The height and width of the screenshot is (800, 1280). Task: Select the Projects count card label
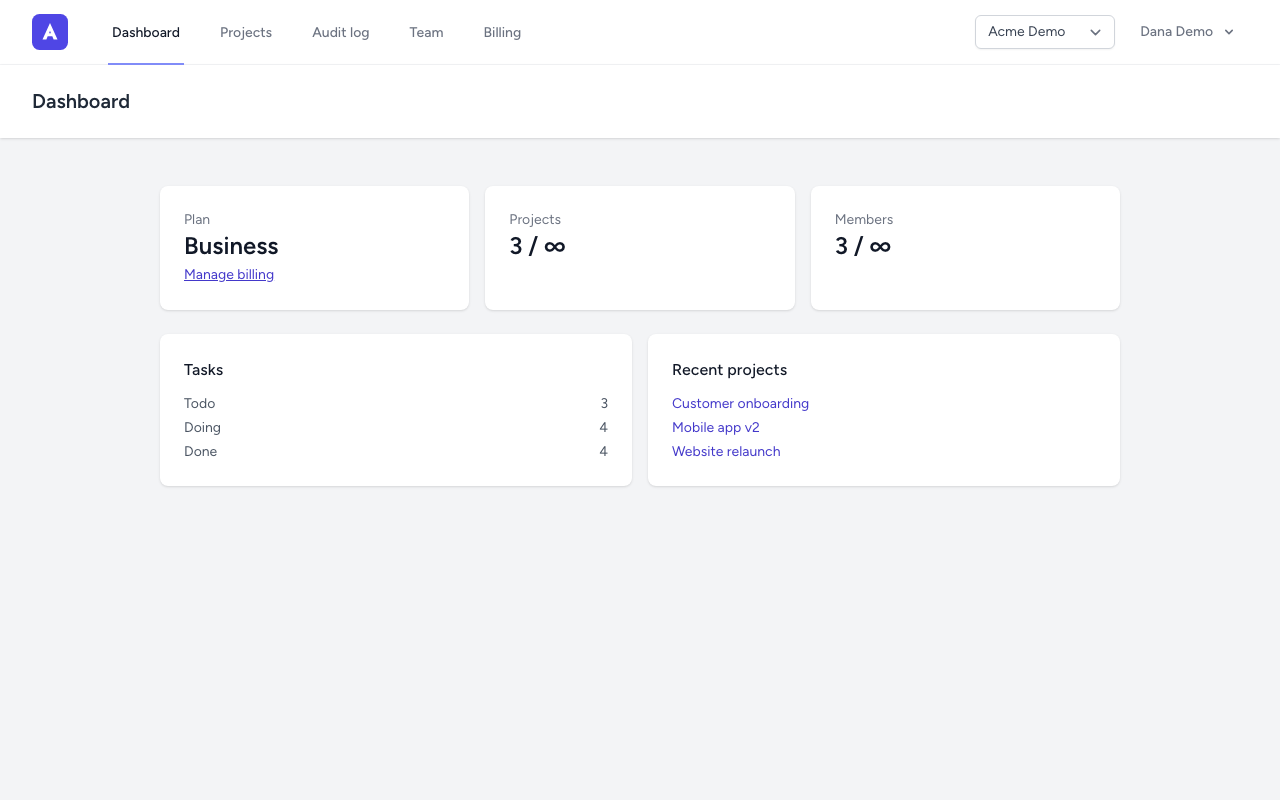coord(535,219)
